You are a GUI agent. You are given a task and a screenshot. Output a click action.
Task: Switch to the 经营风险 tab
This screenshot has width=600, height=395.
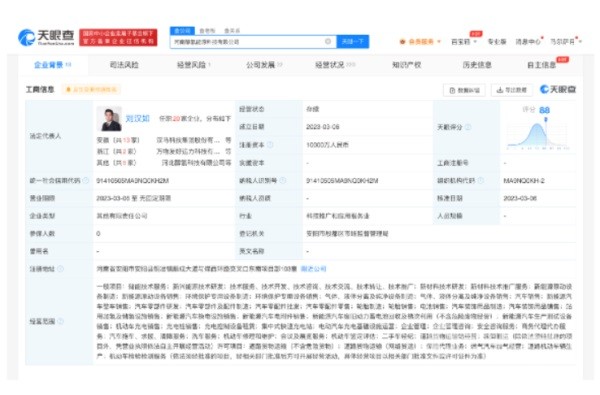[x=194, y=65]
